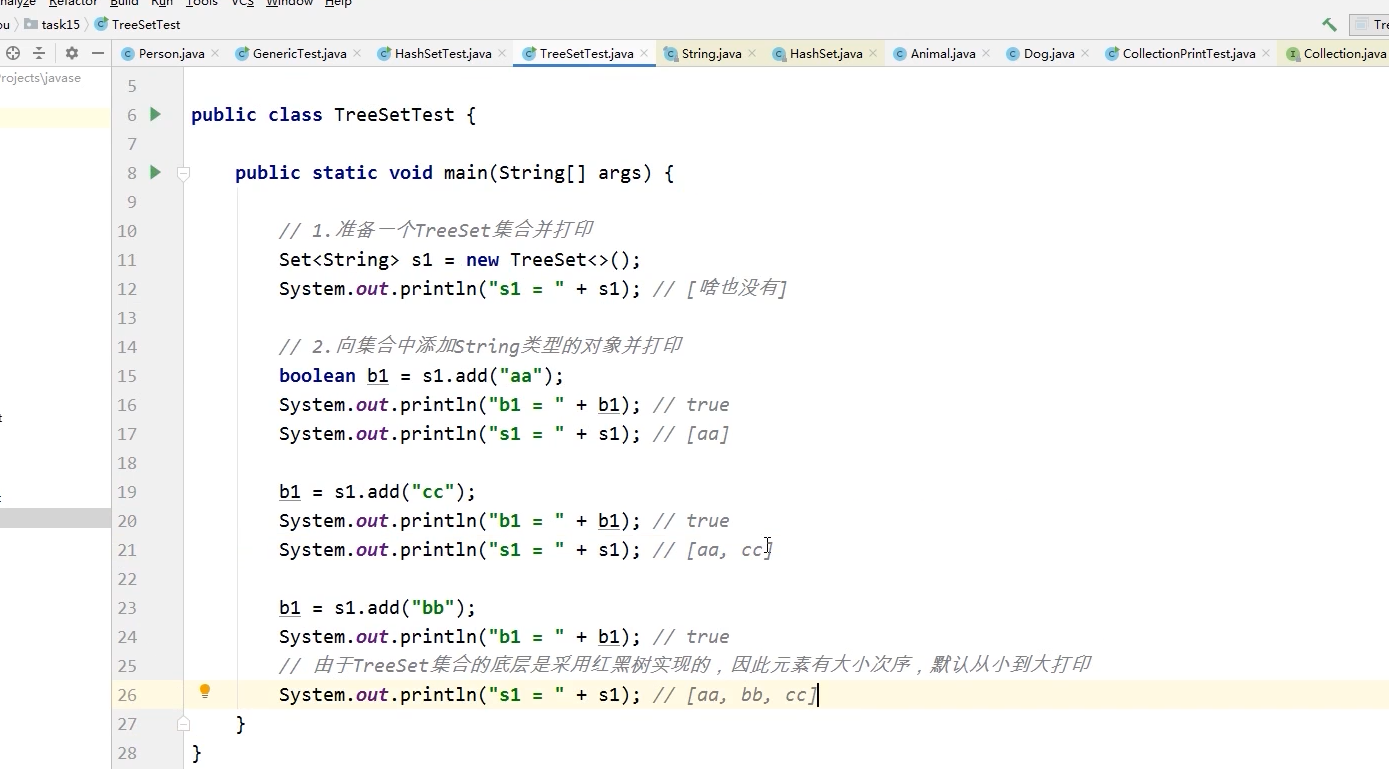This screenshot has height=769, width=1389.
Task: Click the locate/scroll-from-source target icon
Action: pyautogui.click(x=13, y=53)
